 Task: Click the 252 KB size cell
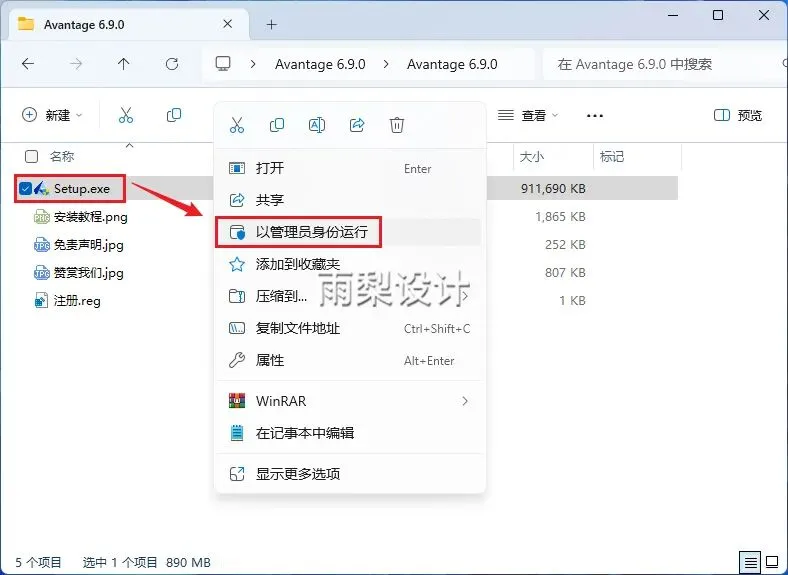565,245
